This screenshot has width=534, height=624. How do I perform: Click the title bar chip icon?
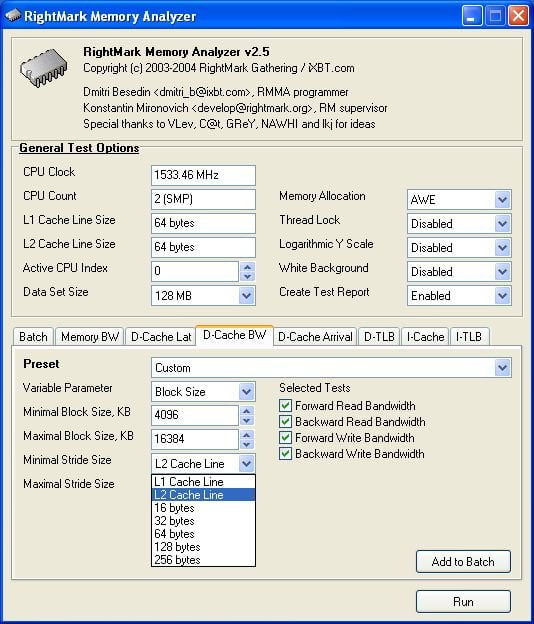pyautogui.click(x=13, y=16)
